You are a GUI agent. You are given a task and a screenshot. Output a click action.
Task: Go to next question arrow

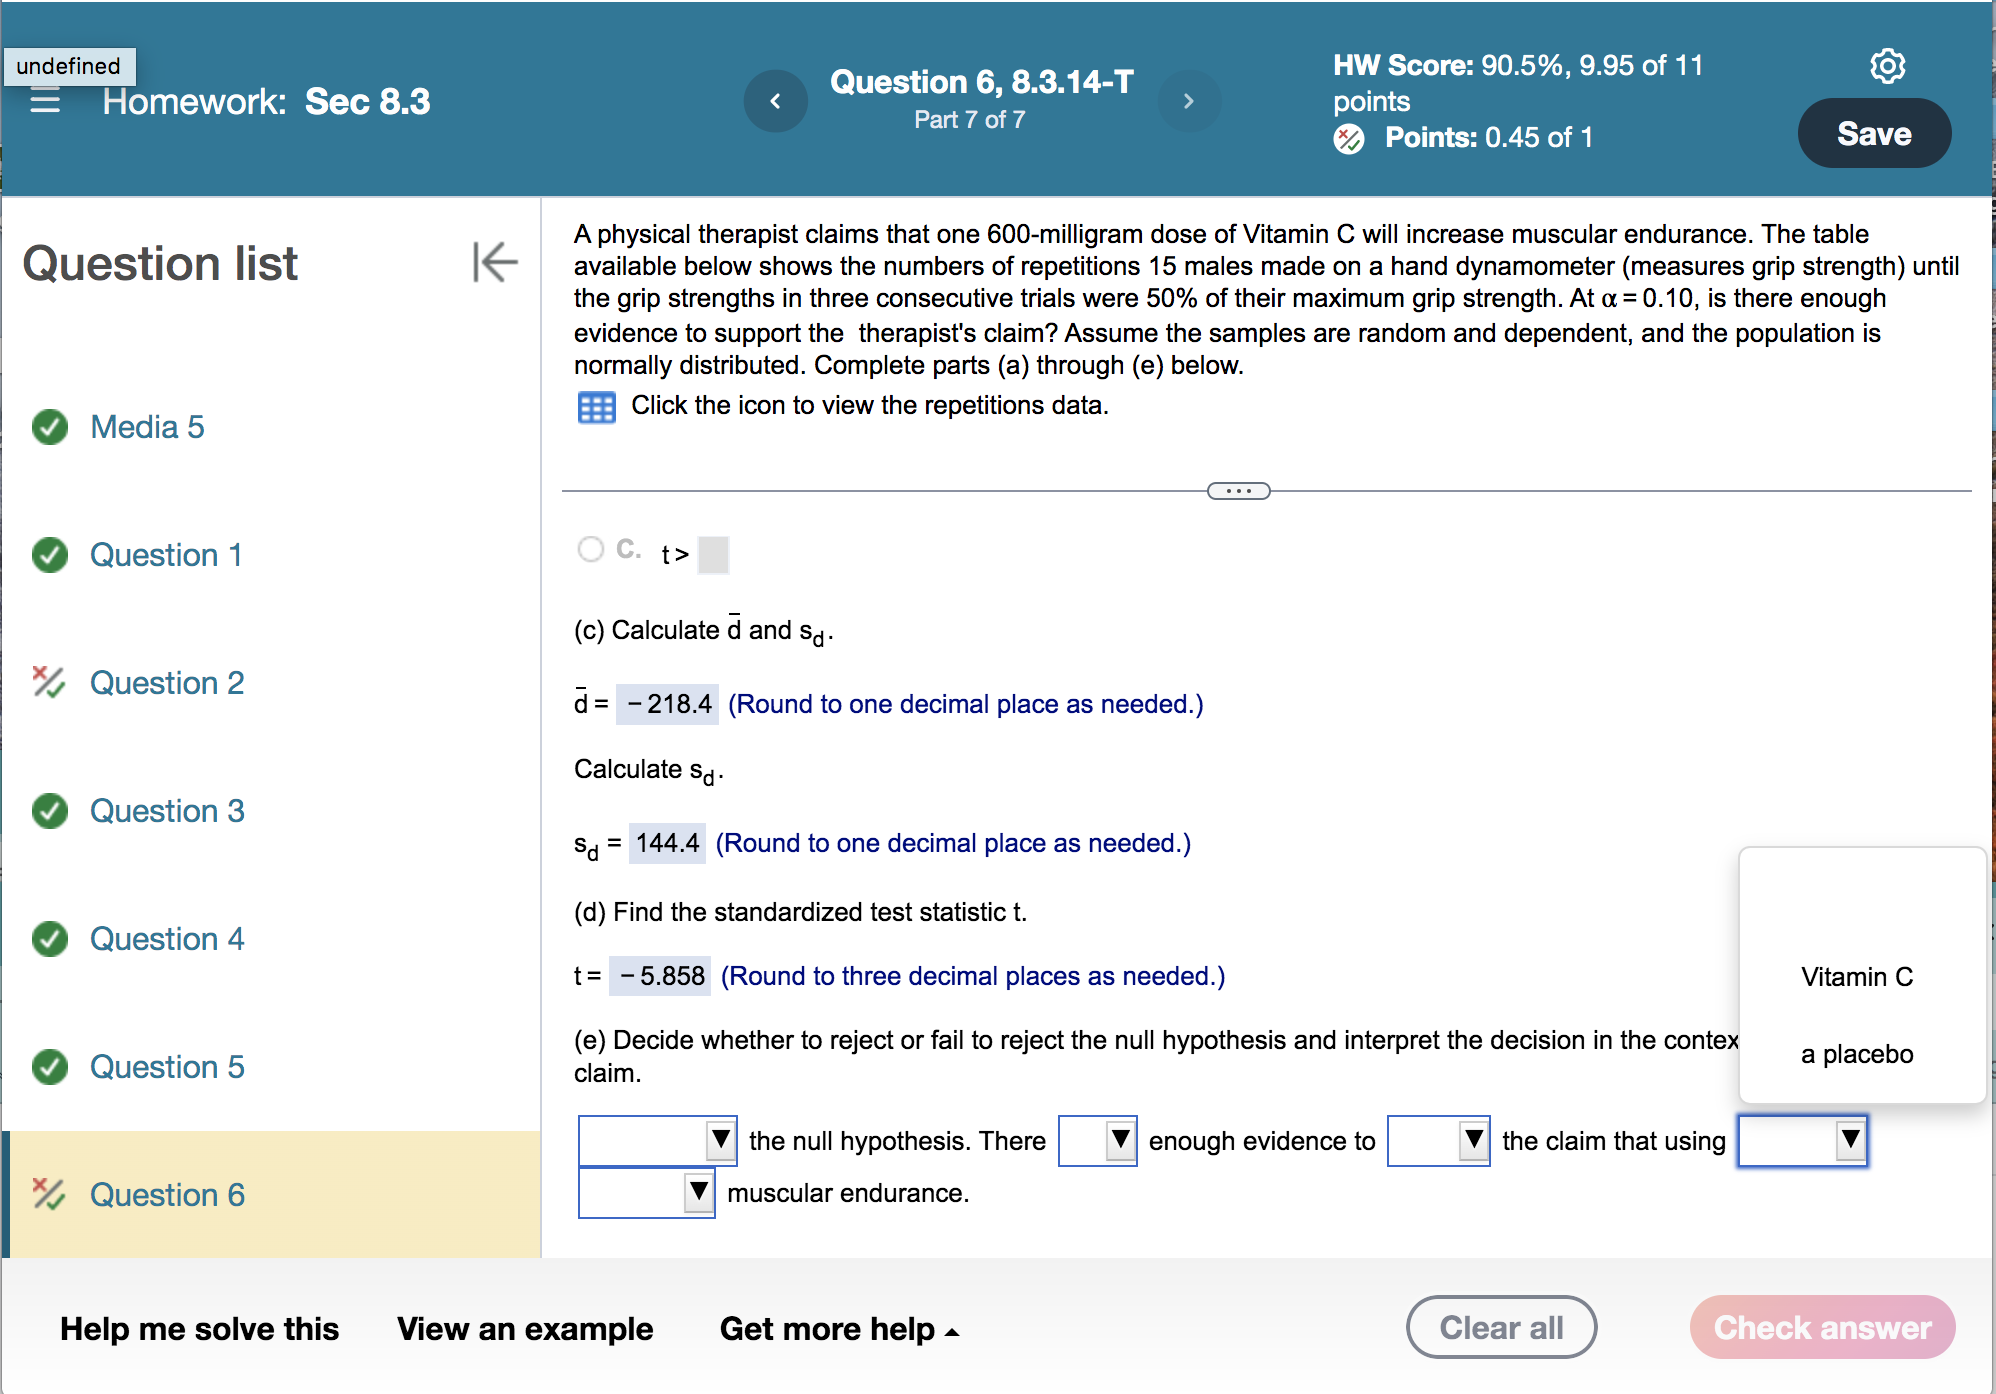click(x=1188, y=101)
